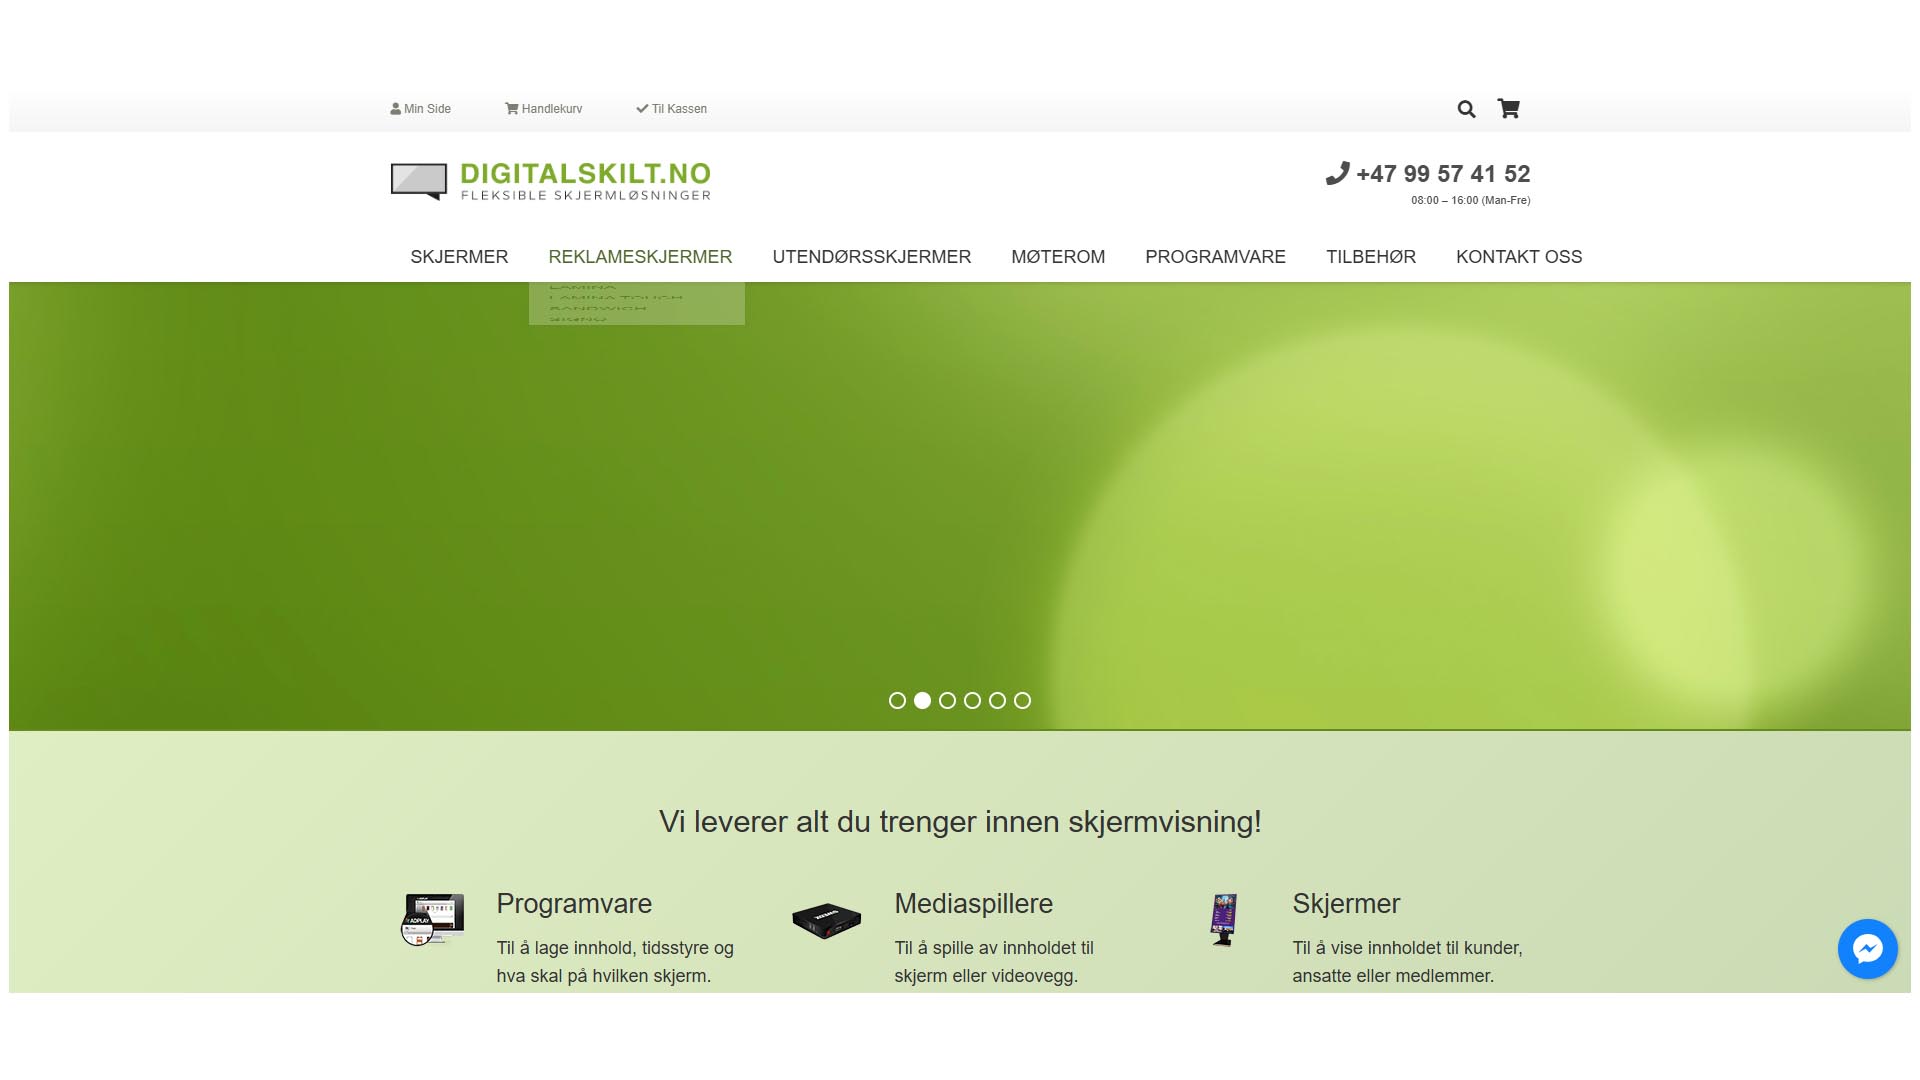The height and width of the screenshot is (1080, 1920).
Task: Click the Skjermer display stand image
Action: pos(1224,920)
